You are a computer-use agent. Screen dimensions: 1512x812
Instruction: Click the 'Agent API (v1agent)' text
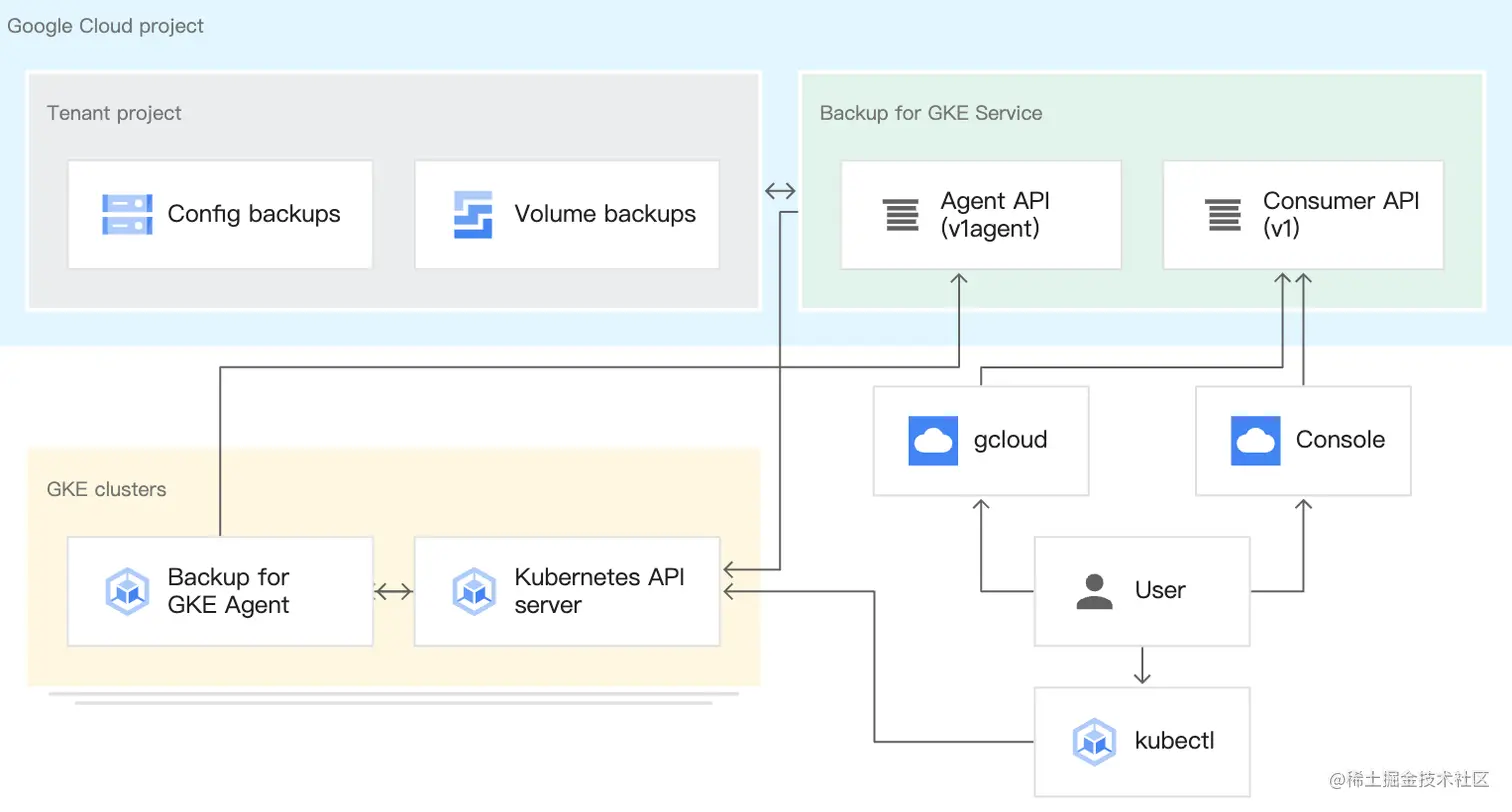(995, 214)
